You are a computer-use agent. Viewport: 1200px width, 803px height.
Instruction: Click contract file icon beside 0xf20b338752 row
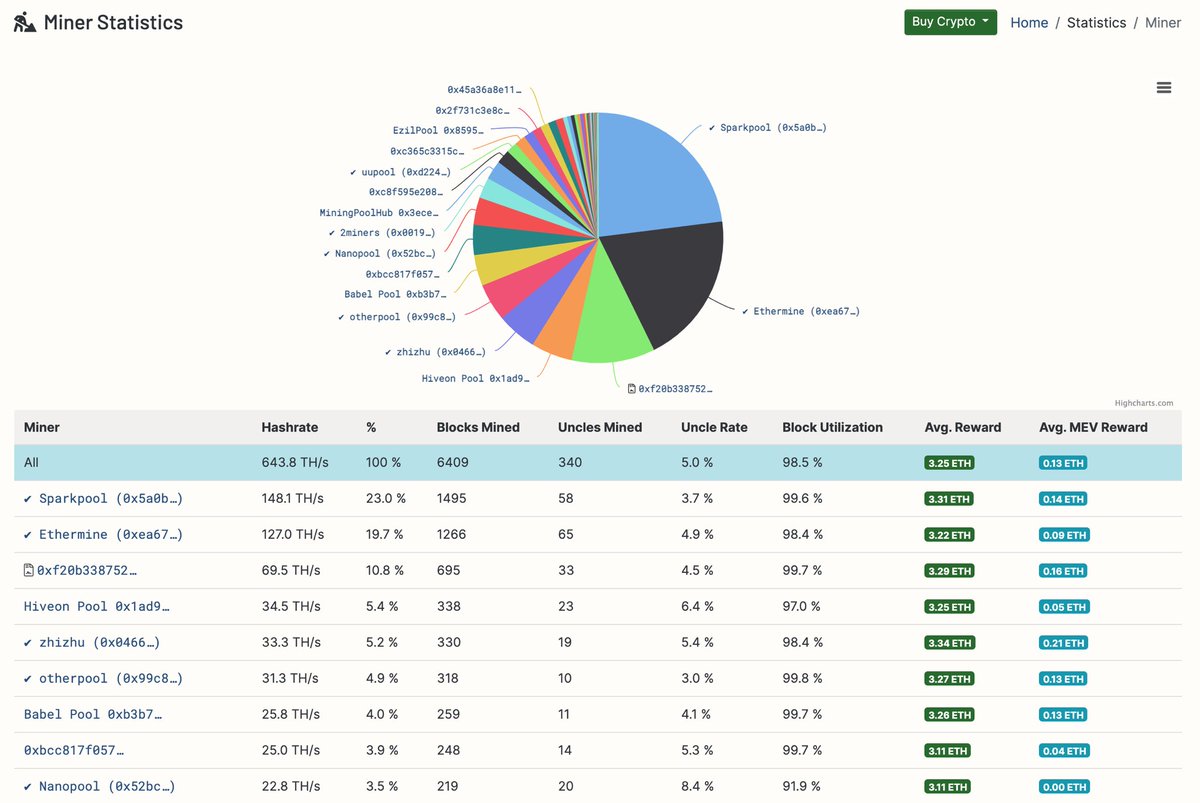[x=29, y=570]
